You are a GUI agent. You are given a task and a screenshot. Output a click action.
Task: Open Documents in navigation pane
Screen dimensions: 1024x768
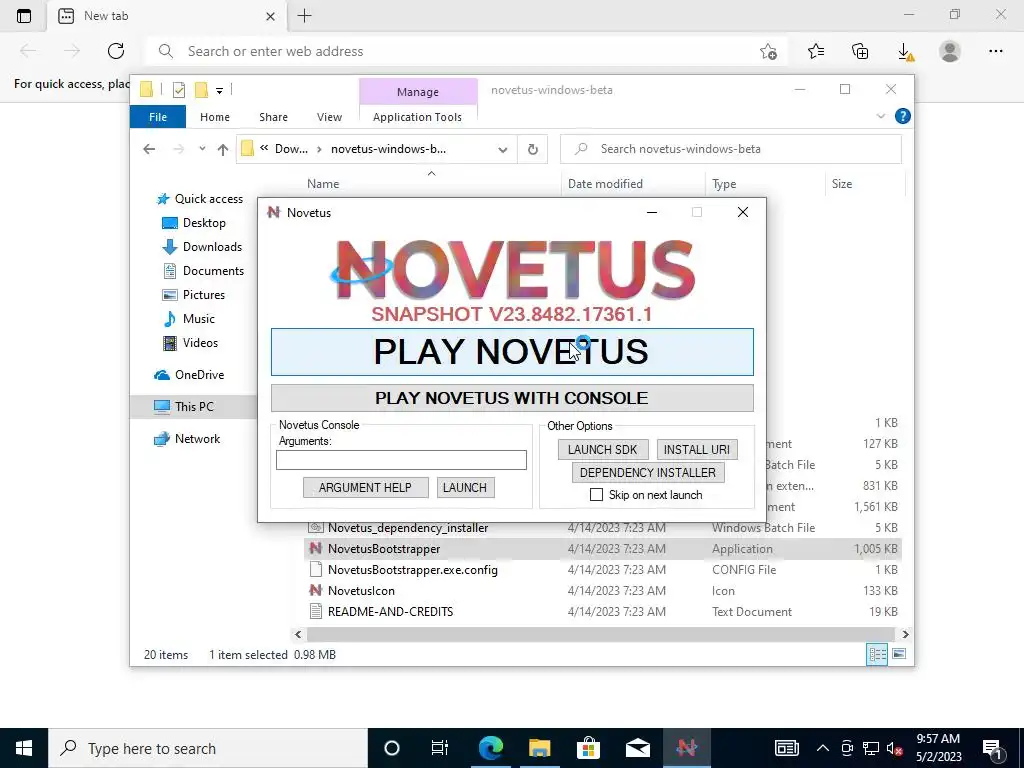point(203,270)
